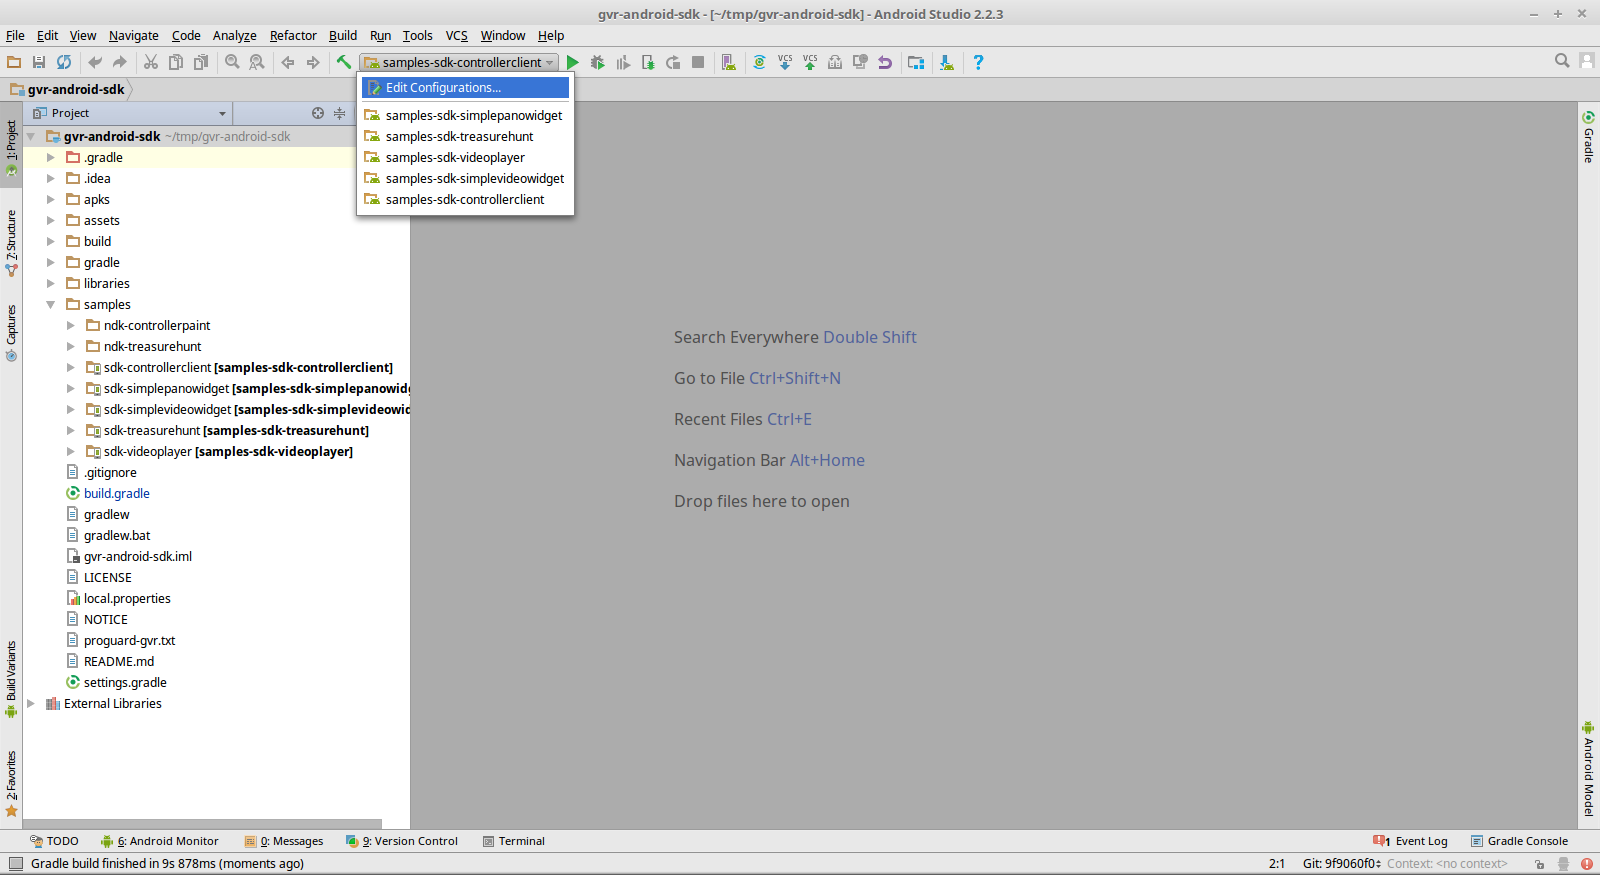Click the Revert purple arrow icon
The width and height of the screenshot is (1600, 875).
(885, 62)
